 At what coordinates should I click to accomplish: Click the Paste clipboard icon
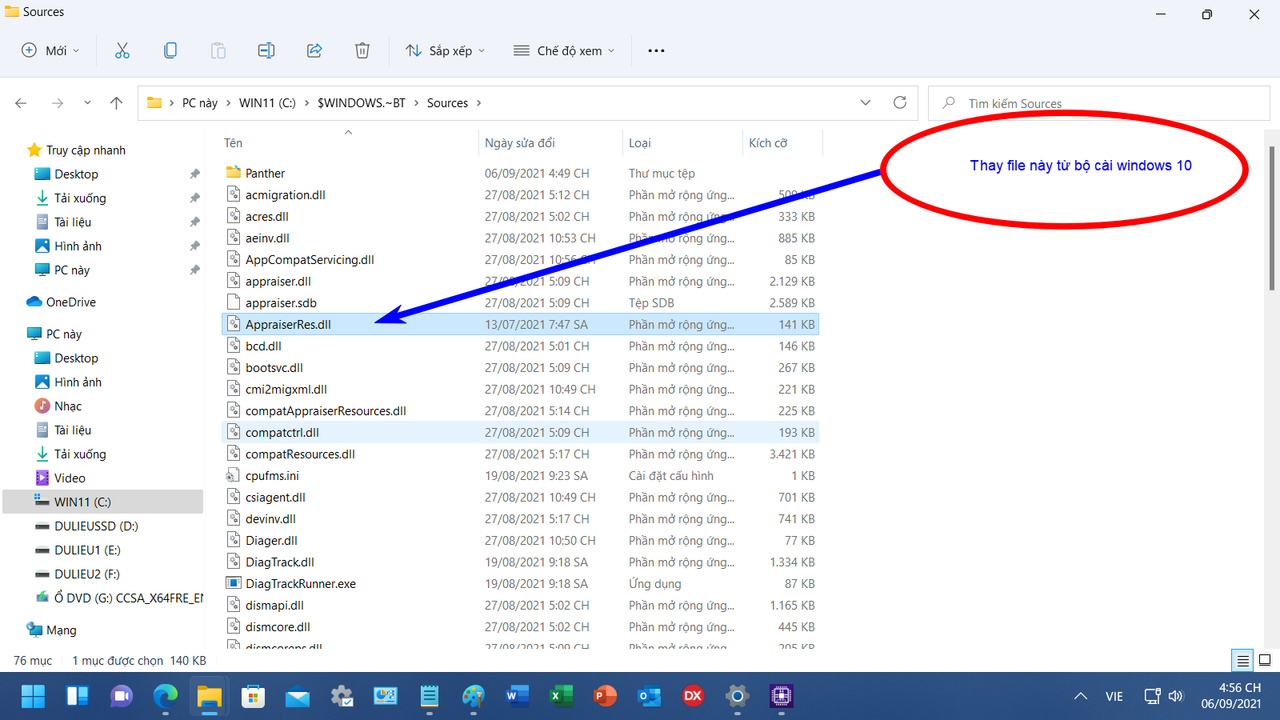point(218,50)
